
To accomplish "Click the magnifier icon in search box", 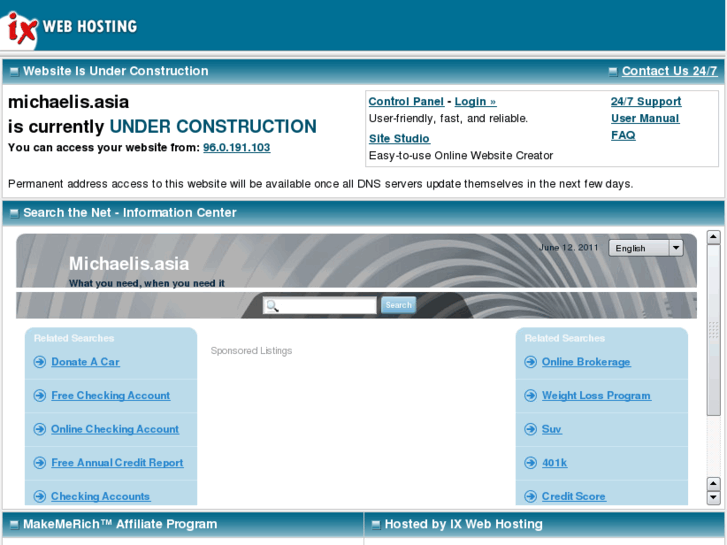I will click(x=272, y=306).
